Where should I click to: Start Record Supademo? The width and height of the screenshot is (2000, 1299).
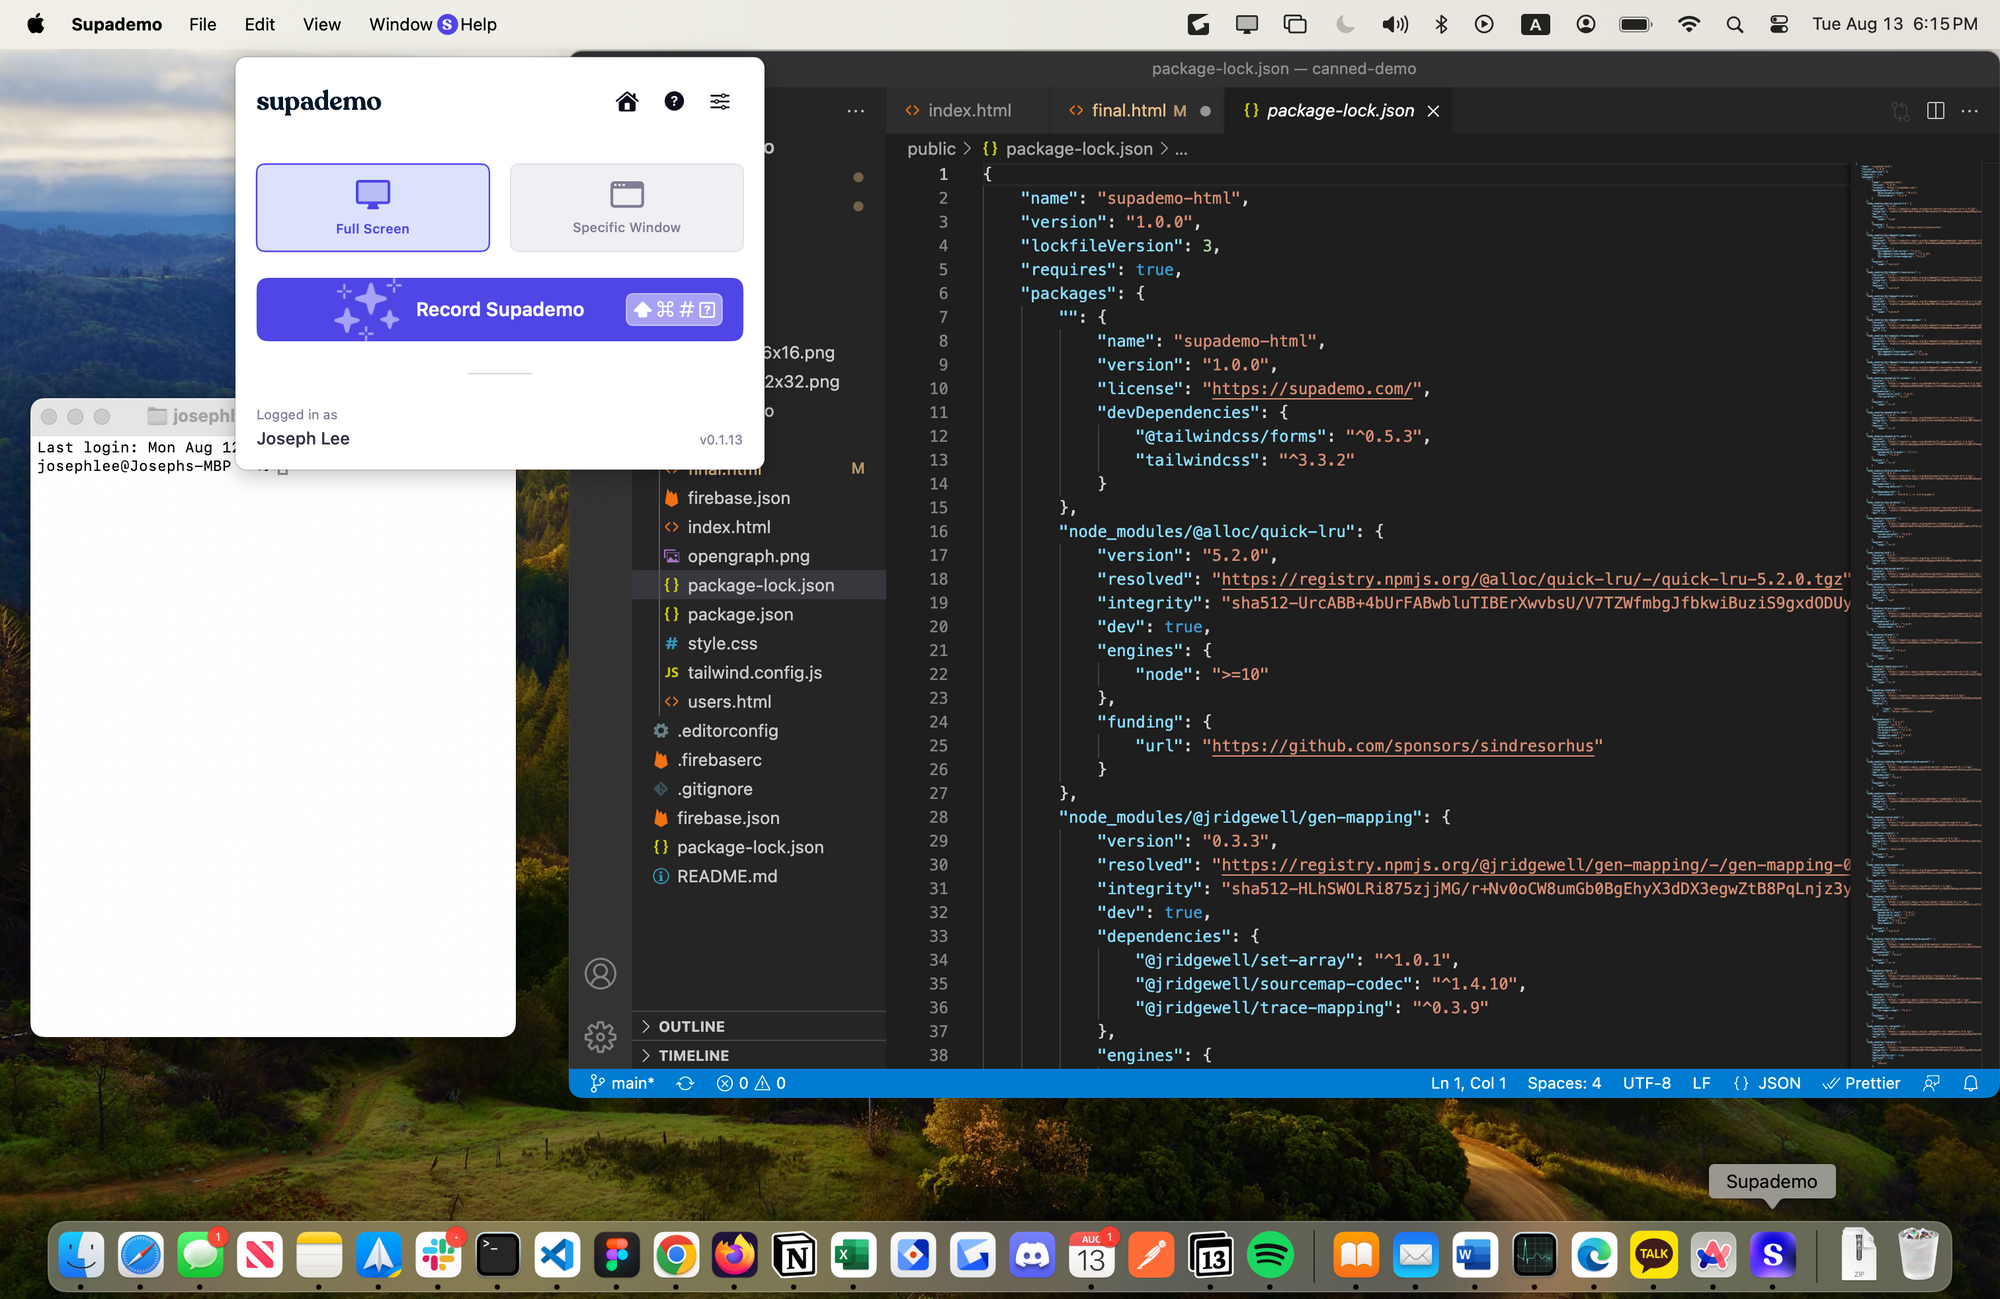click(500, 309)
